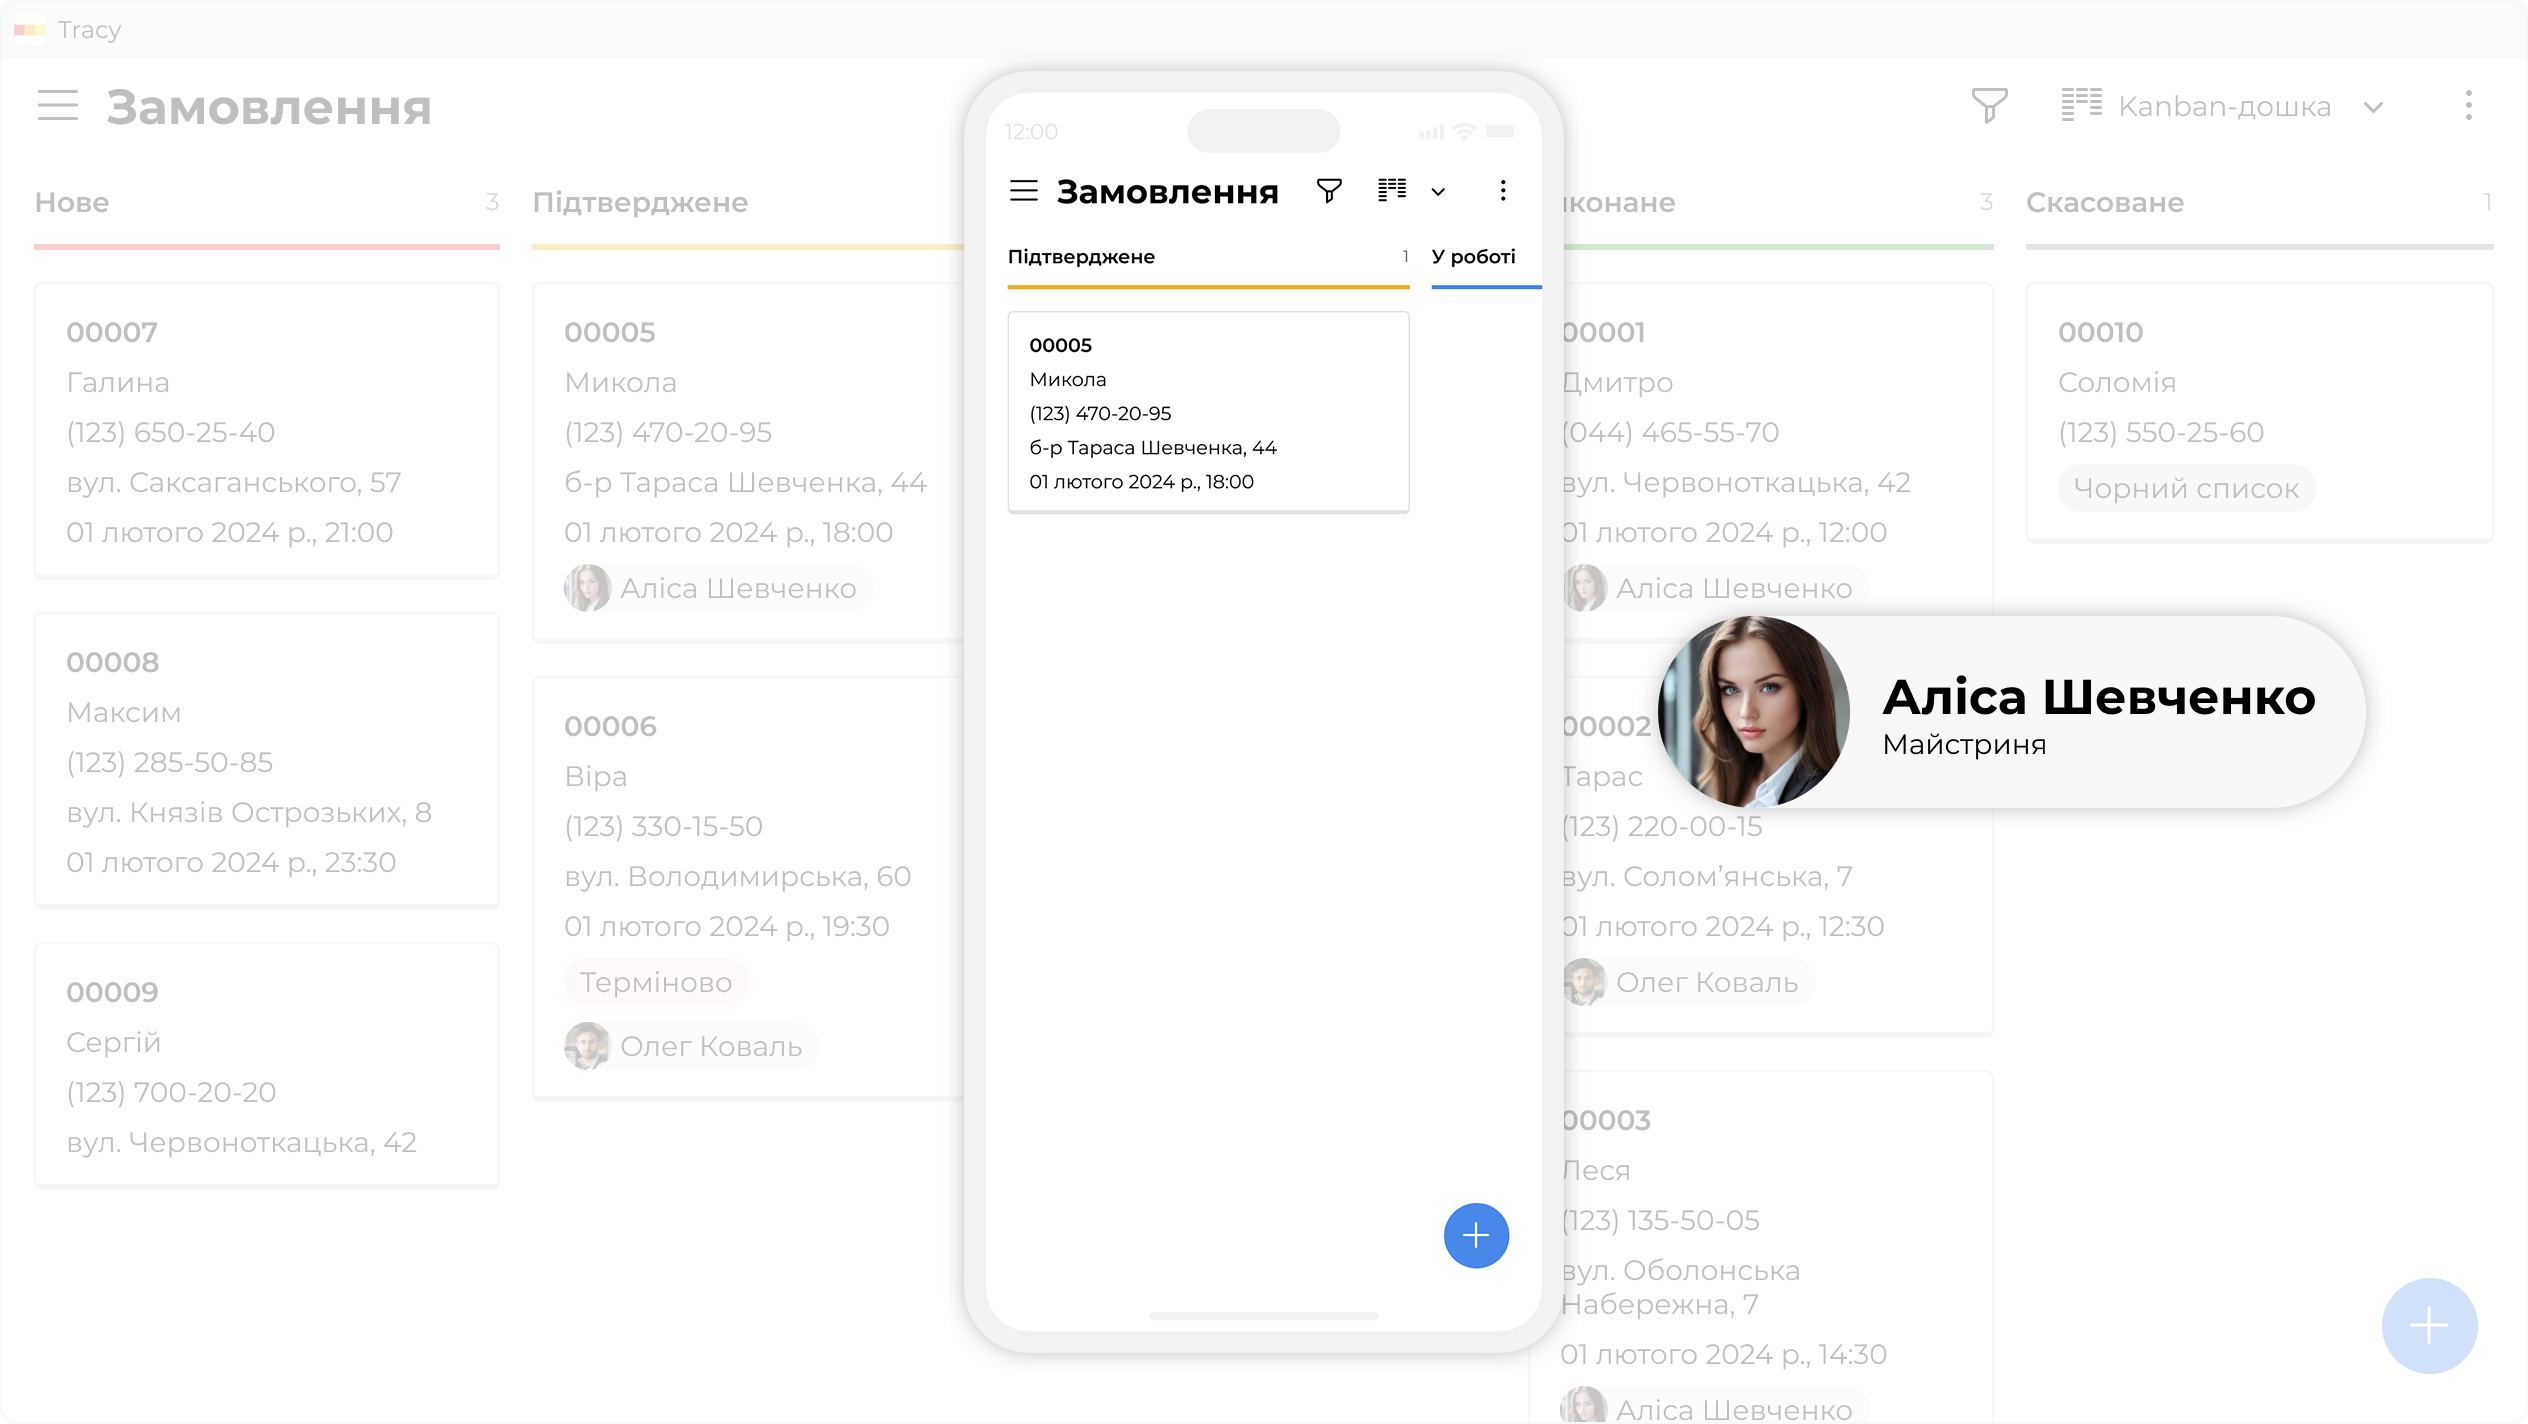Tap the phone's blue plus button
Image resolution: width=2528 pixels, height=1424 pixels.
[x=1476, y=1236]
